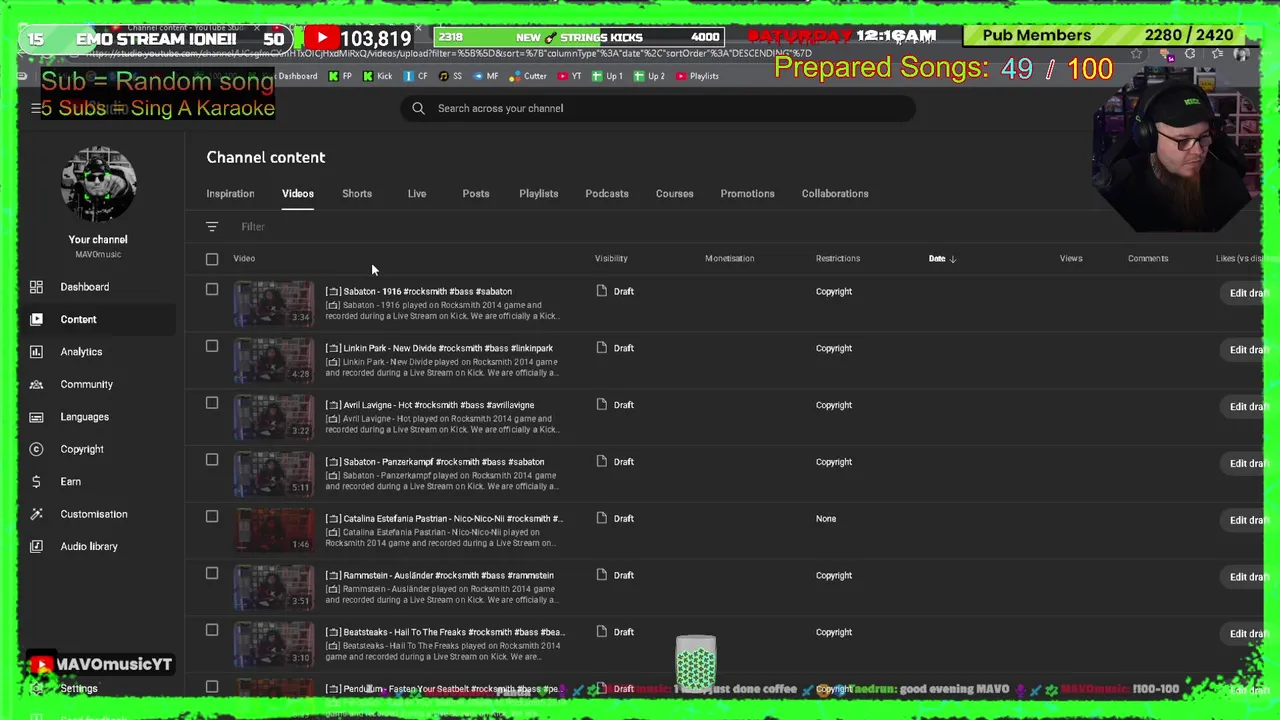Open the Languages sidebar icon
Image resolution: width=1280 pixels, height=720 pixels.
36,417
